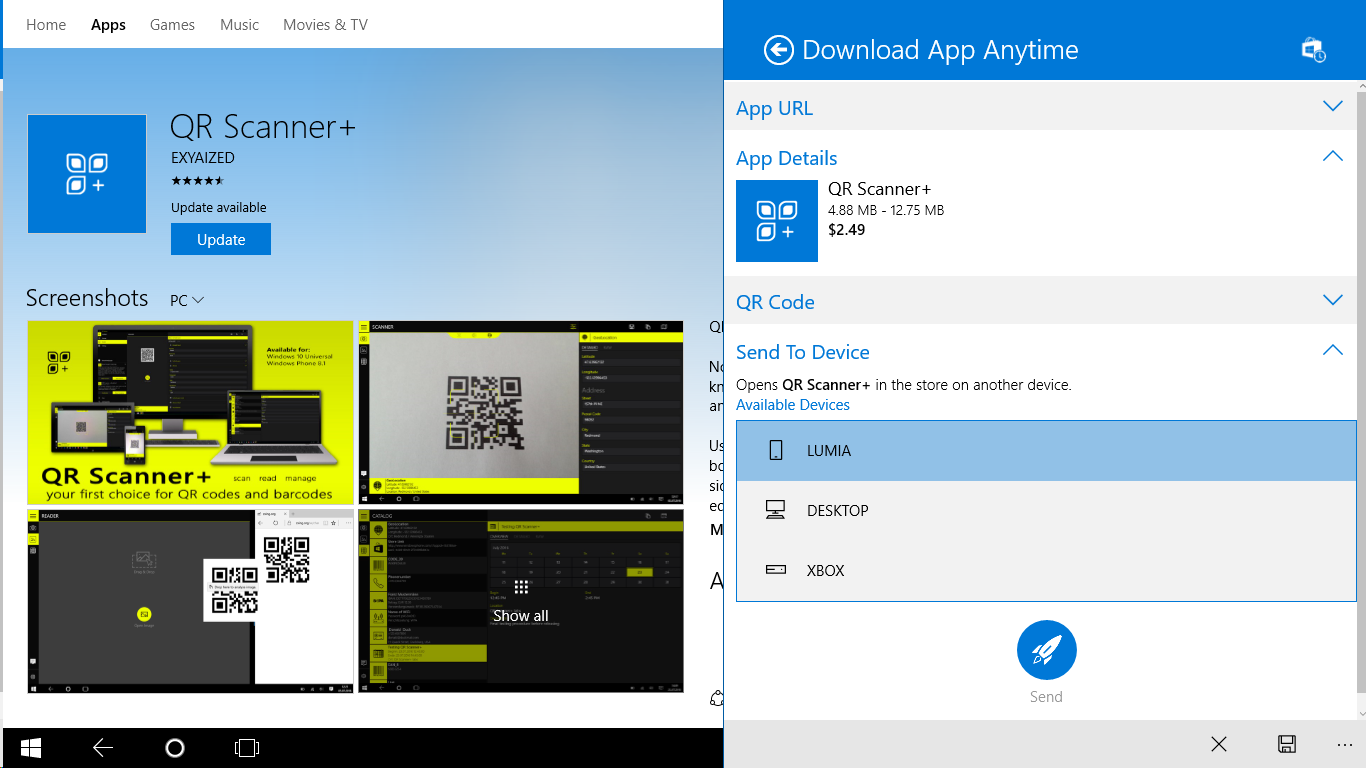Click the EXYAIZED publisher name
1366x768 pixels.
point(203,158)
